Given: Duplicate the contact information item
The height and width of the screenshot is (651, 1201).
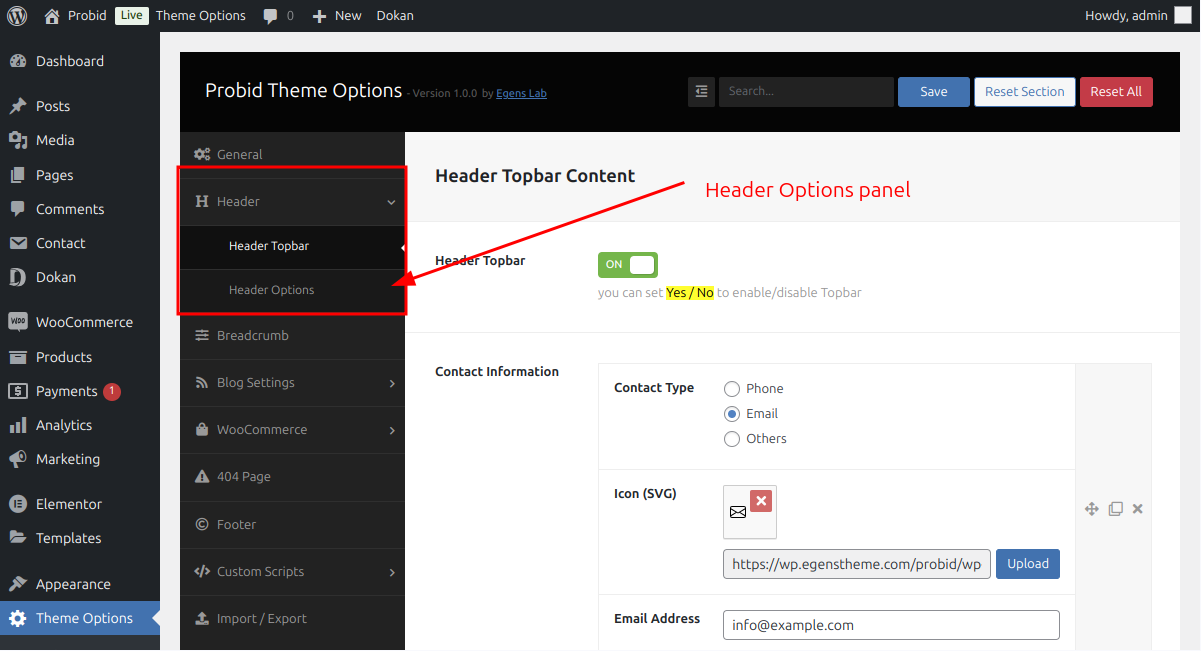Looking at the screenshot, I should pos(1116,509).
